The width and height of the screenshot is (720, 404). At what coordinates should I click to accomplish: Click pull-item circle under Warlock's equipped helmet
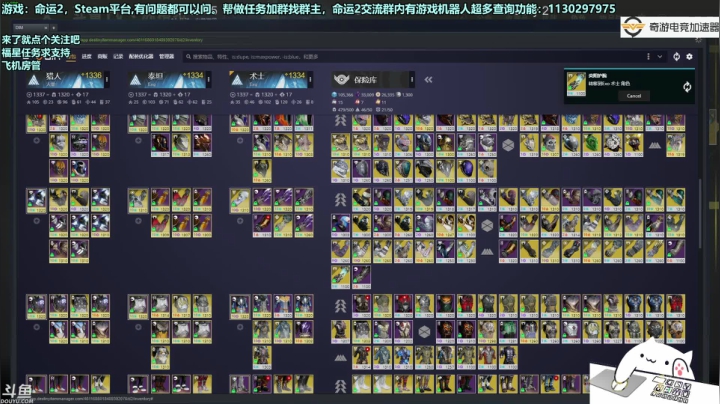(x=240, y=140)
